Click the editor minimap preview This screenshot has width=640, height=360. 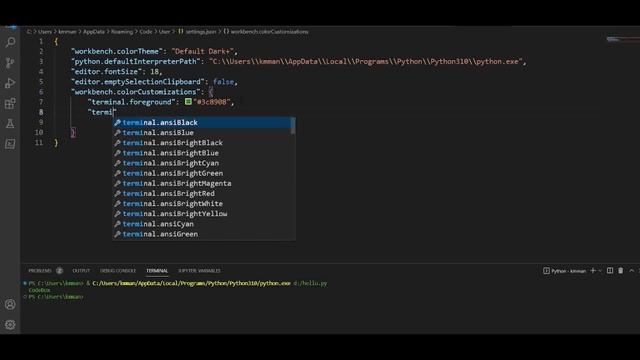click(622, 39)
